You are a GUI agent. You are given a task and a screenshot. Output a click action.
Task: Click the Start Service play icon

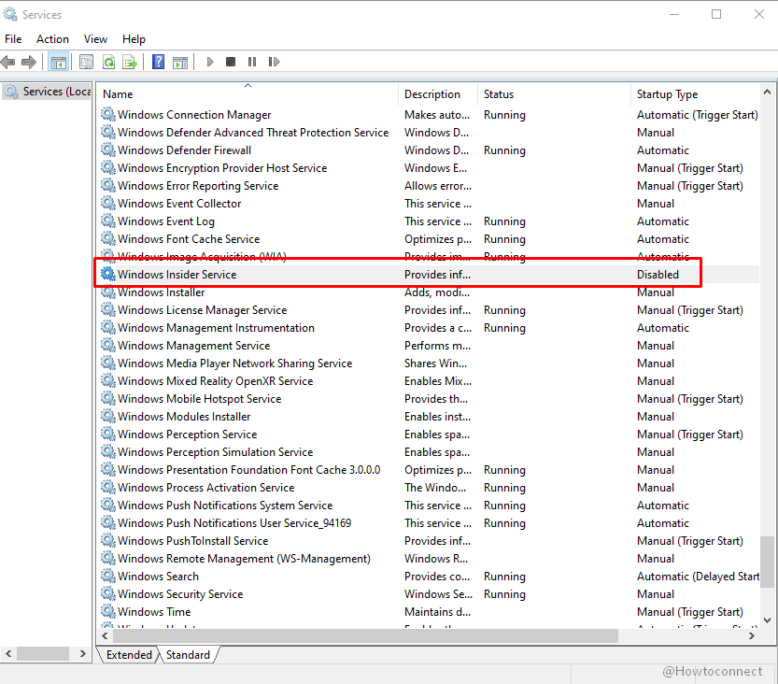pyautogui.click(x=210, y=62)
